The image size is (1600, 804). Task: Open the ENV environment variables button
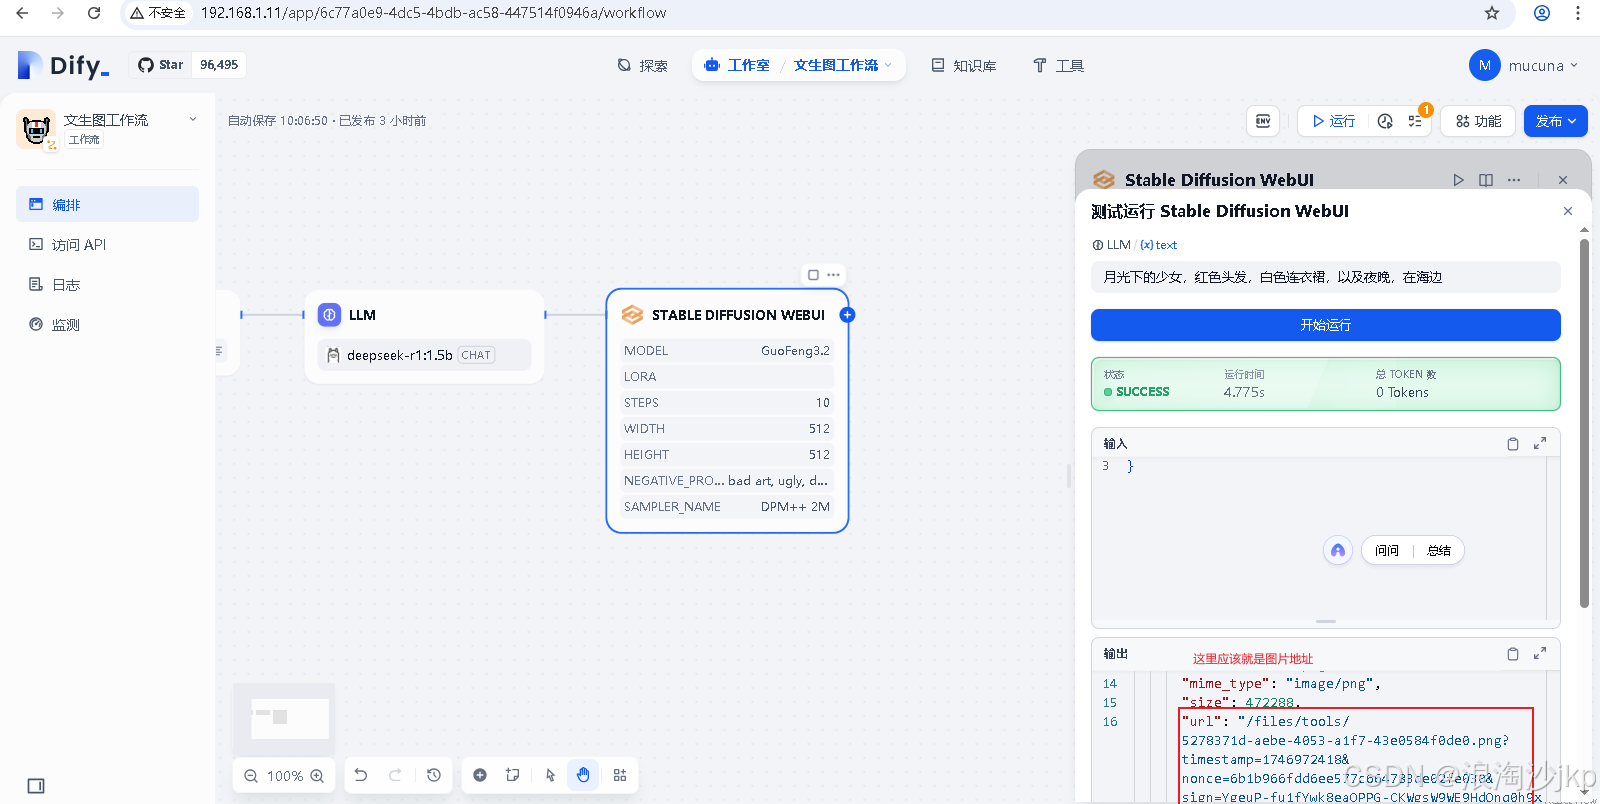(1263, 121)
